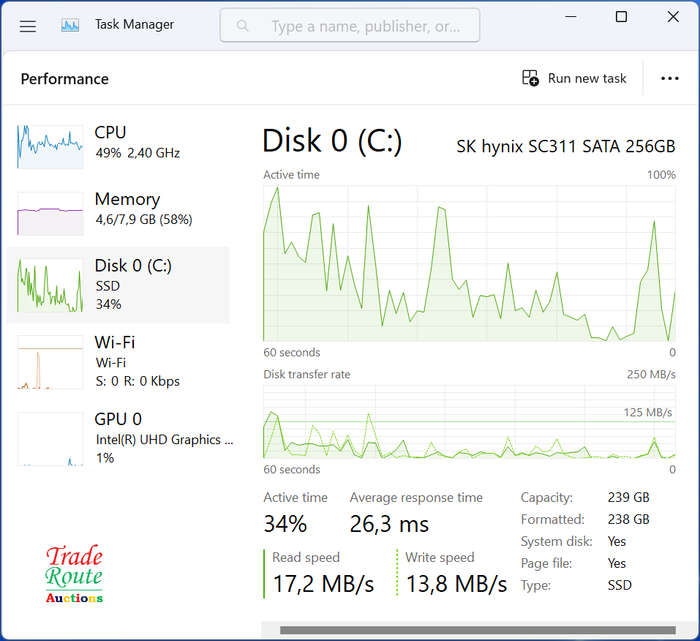Click the horizontal scrollbar at the bottom

(477, 630)
